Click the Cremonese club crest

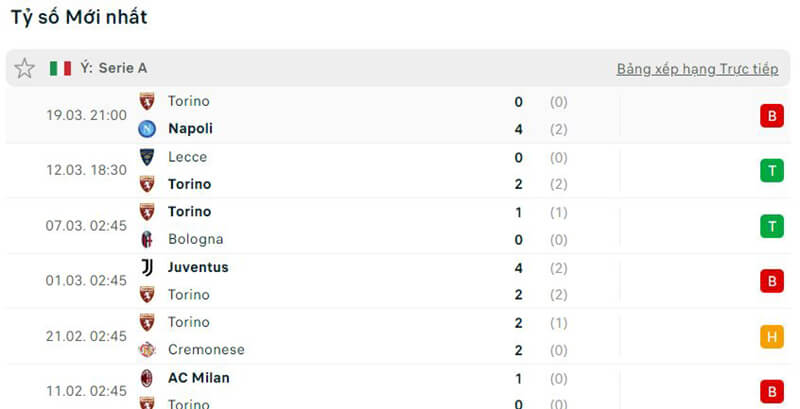coord(147,350)
